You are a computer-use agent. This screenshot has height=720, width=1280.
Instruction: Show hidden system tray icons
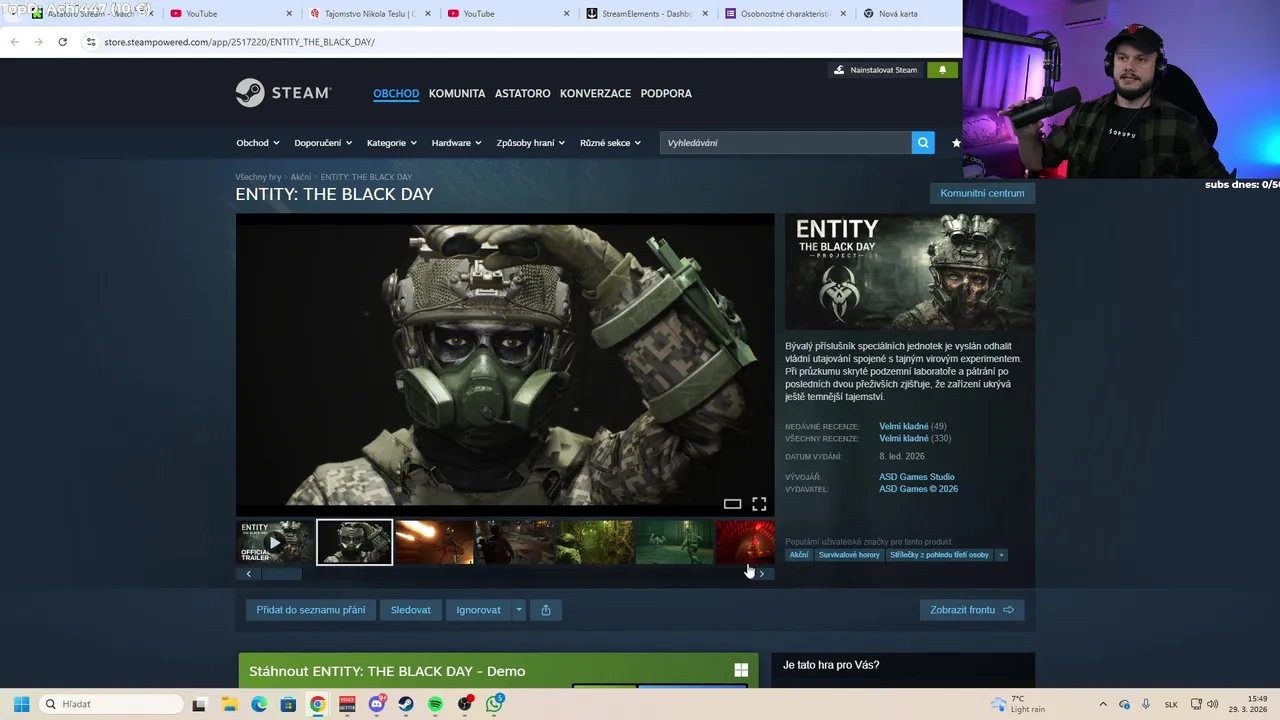1103,704
